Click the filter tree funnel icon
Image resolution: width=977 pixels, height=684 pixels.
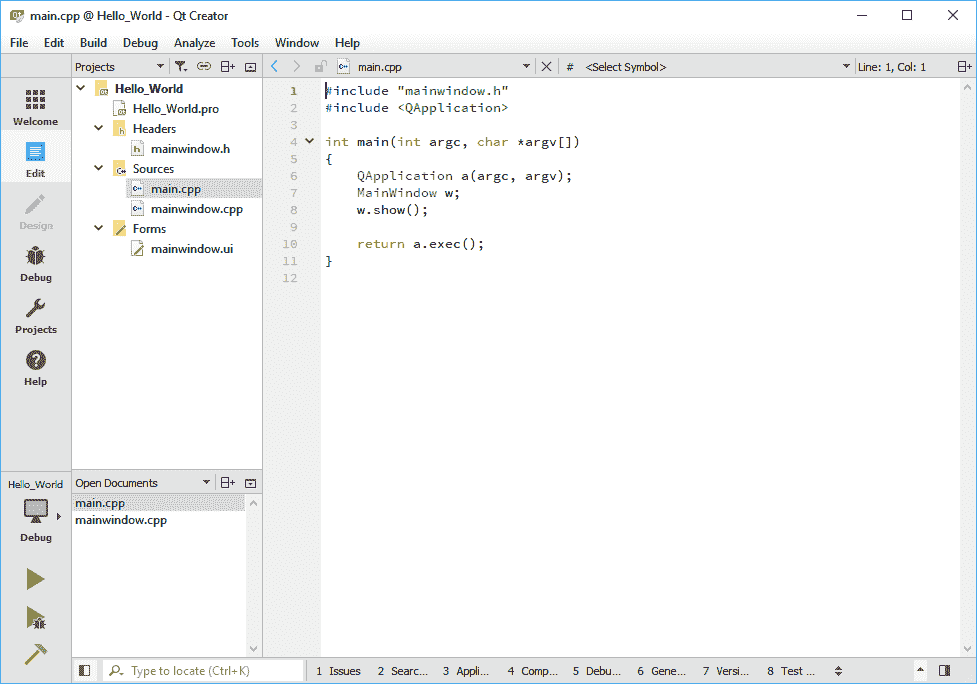[179, 67]
